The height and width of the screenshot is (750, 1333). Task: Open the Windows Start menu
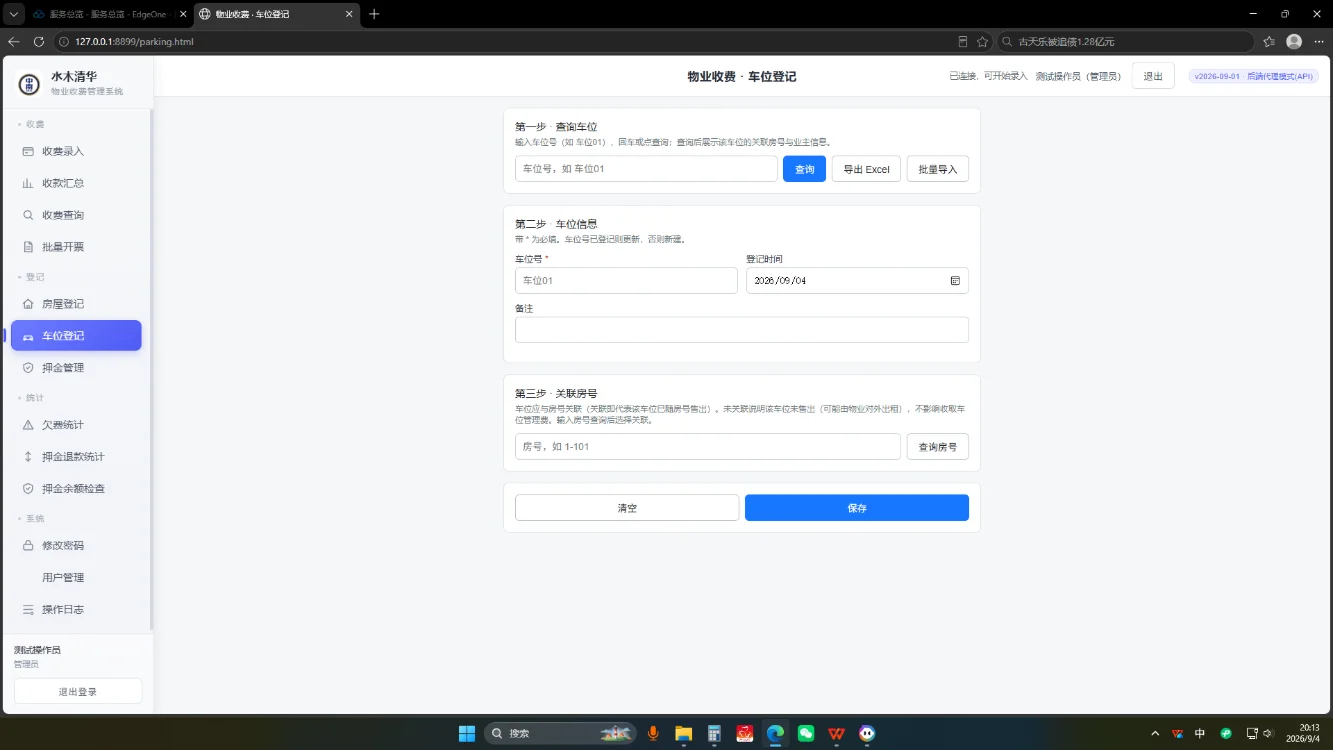[x=467, y=733]
